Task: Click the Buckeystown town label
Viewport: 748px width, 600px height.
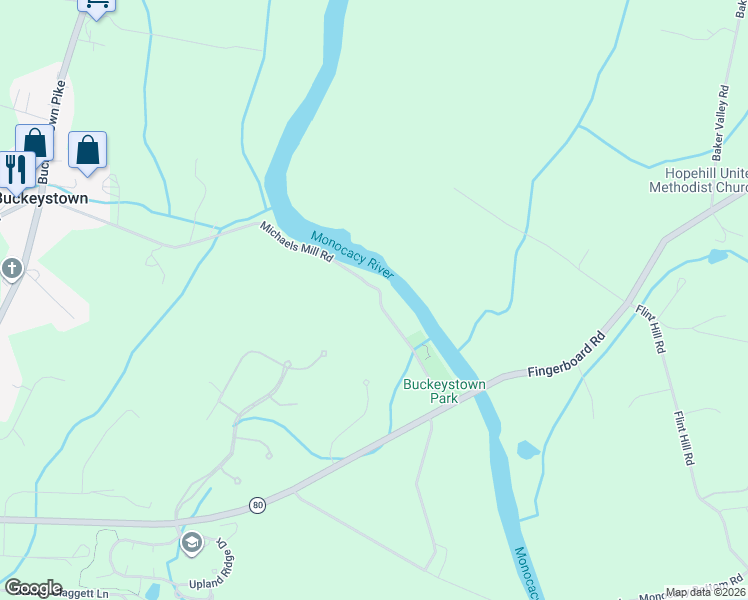Action: point(43,198)
